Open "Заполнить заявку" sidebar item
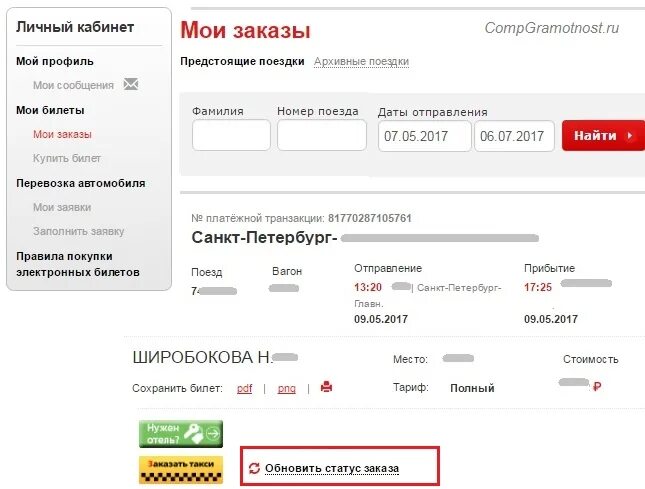This screenshot has width=645, height=489. 78,231
